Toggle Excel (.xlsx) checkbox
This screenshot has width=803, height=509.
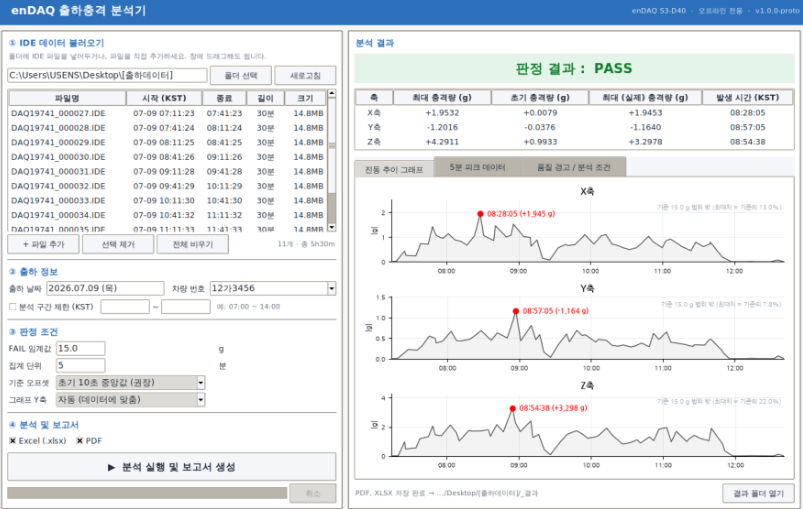[13, 440]
